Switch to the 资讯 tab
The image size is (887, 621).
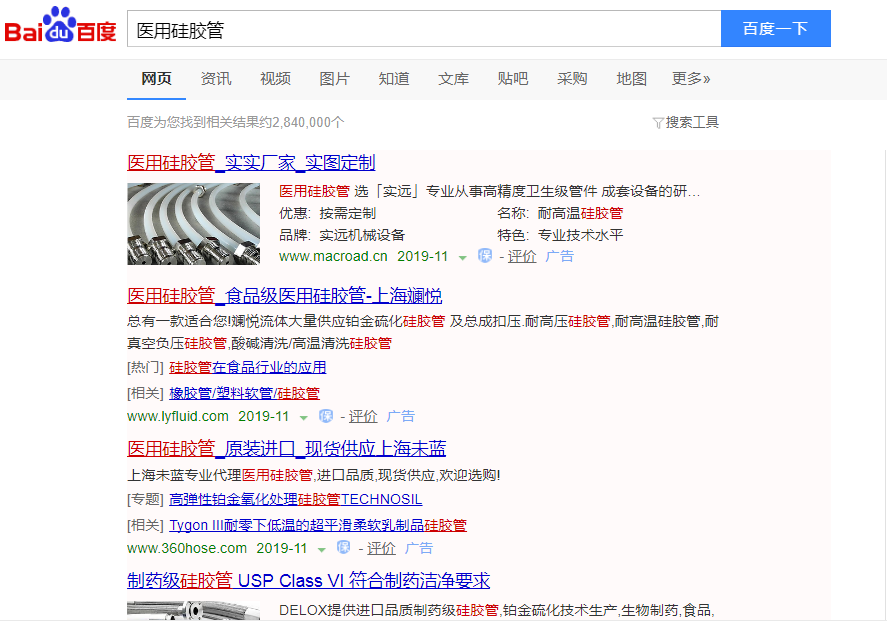point(216,79)
